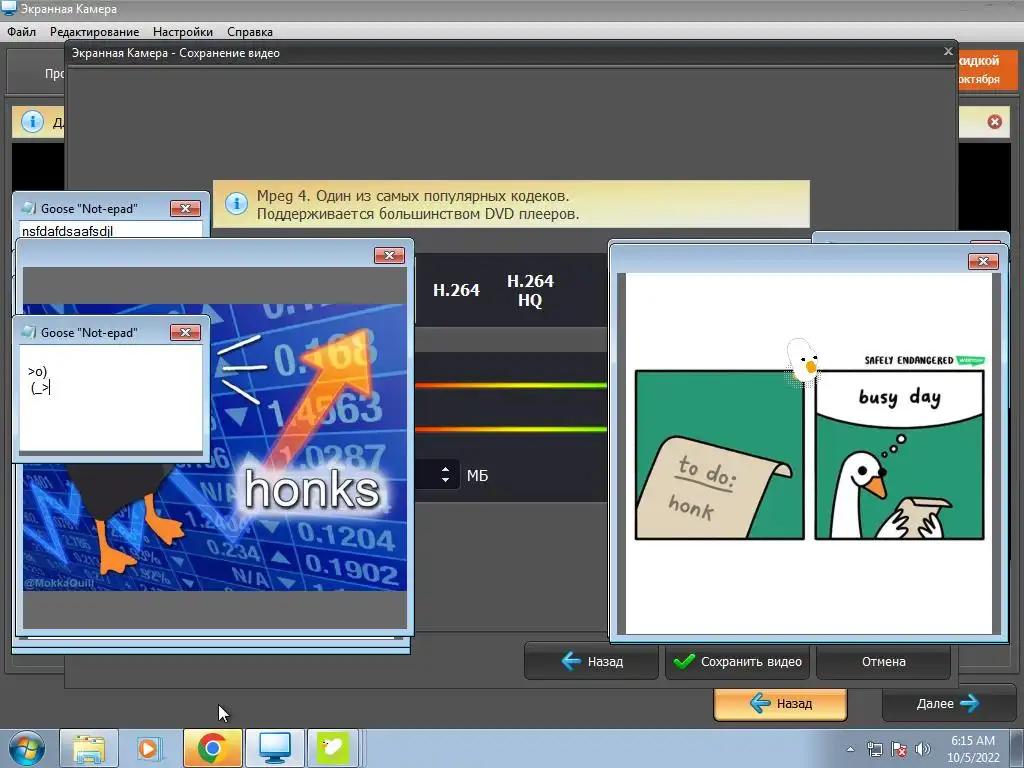
Task: Click the upper quality gradient slider
Action: tap(511, 385)
